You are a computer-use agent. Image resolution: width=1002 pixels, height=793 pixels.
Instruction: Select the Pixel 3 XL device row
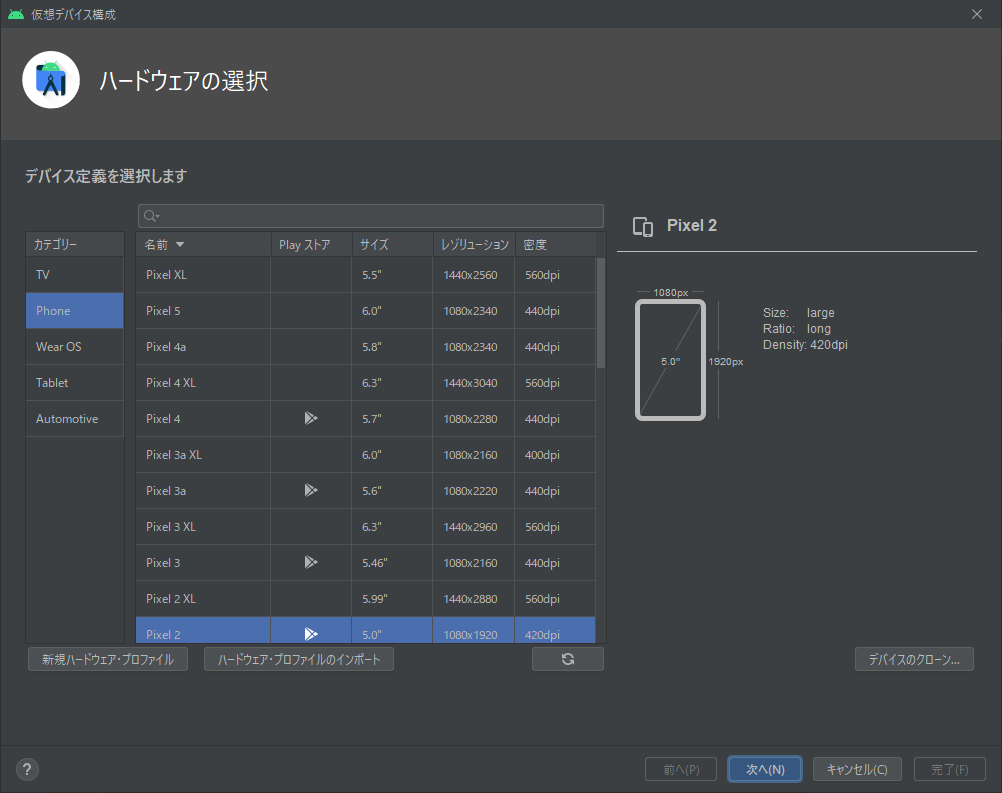[x=366, y=527]
